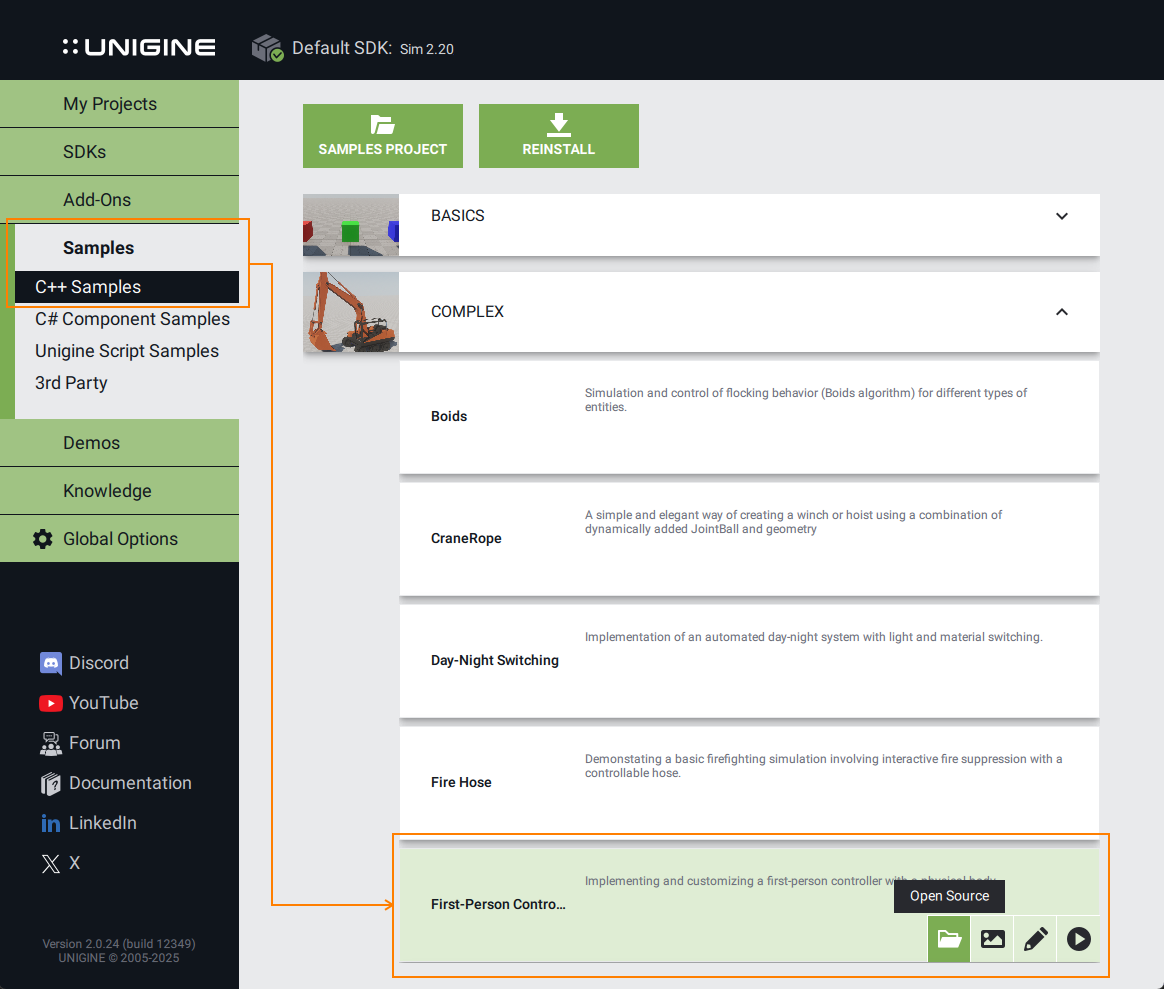The width and height of the screenshot is (1164, 989).
Task: Select the Samples section
Action: [127, 248]
